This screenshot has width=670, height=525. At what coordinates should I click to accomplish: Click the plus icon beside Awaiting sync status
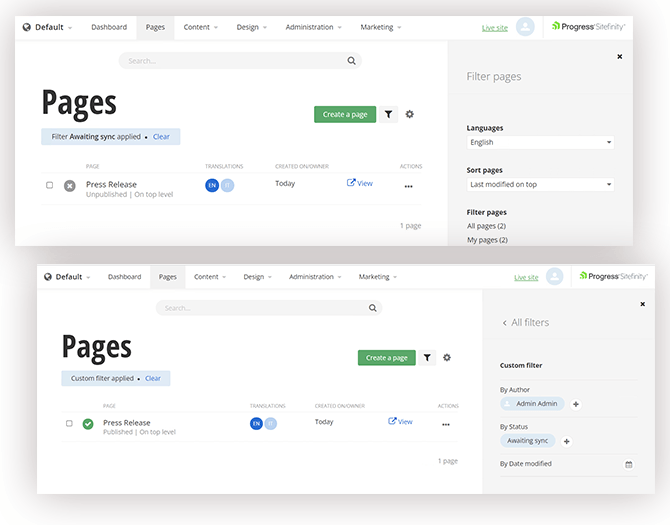point(567,441)
